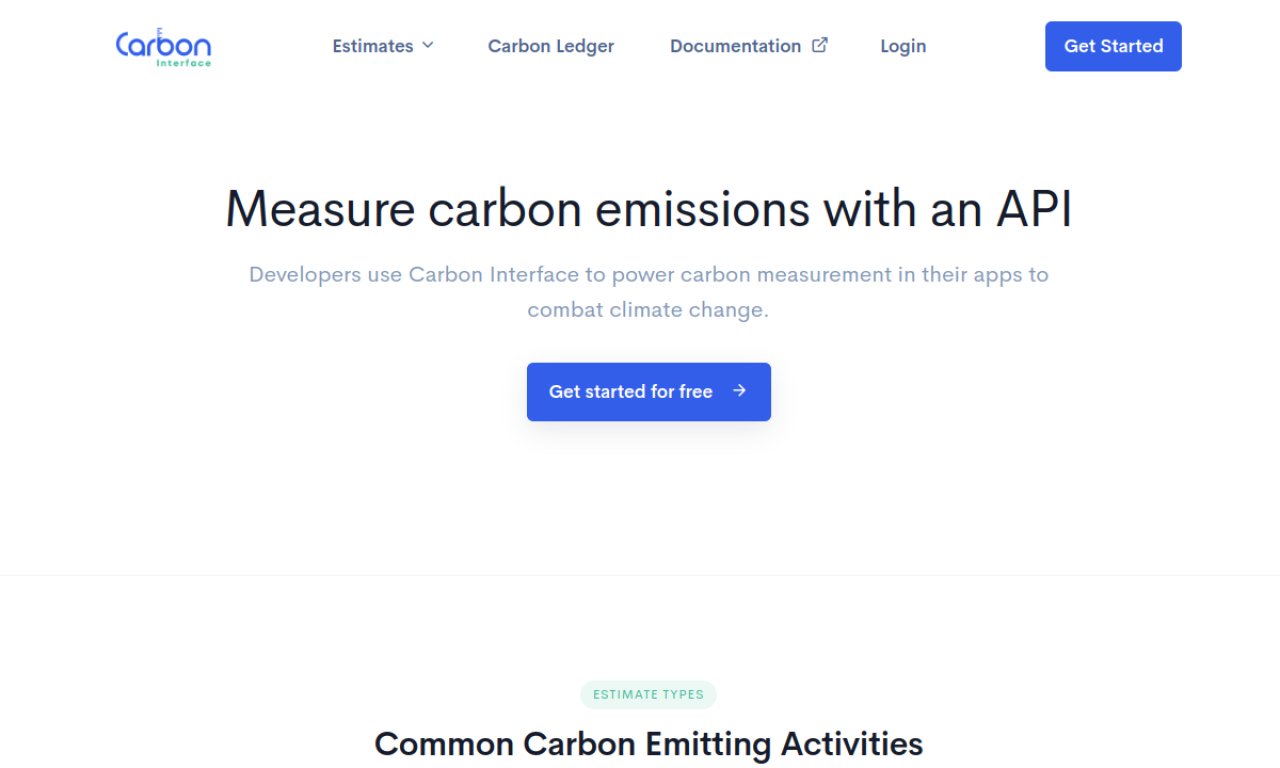Select Carbon Ledger in the navigation bar
The width and height of the screenshot is (1280, 768).
point(551,45)
